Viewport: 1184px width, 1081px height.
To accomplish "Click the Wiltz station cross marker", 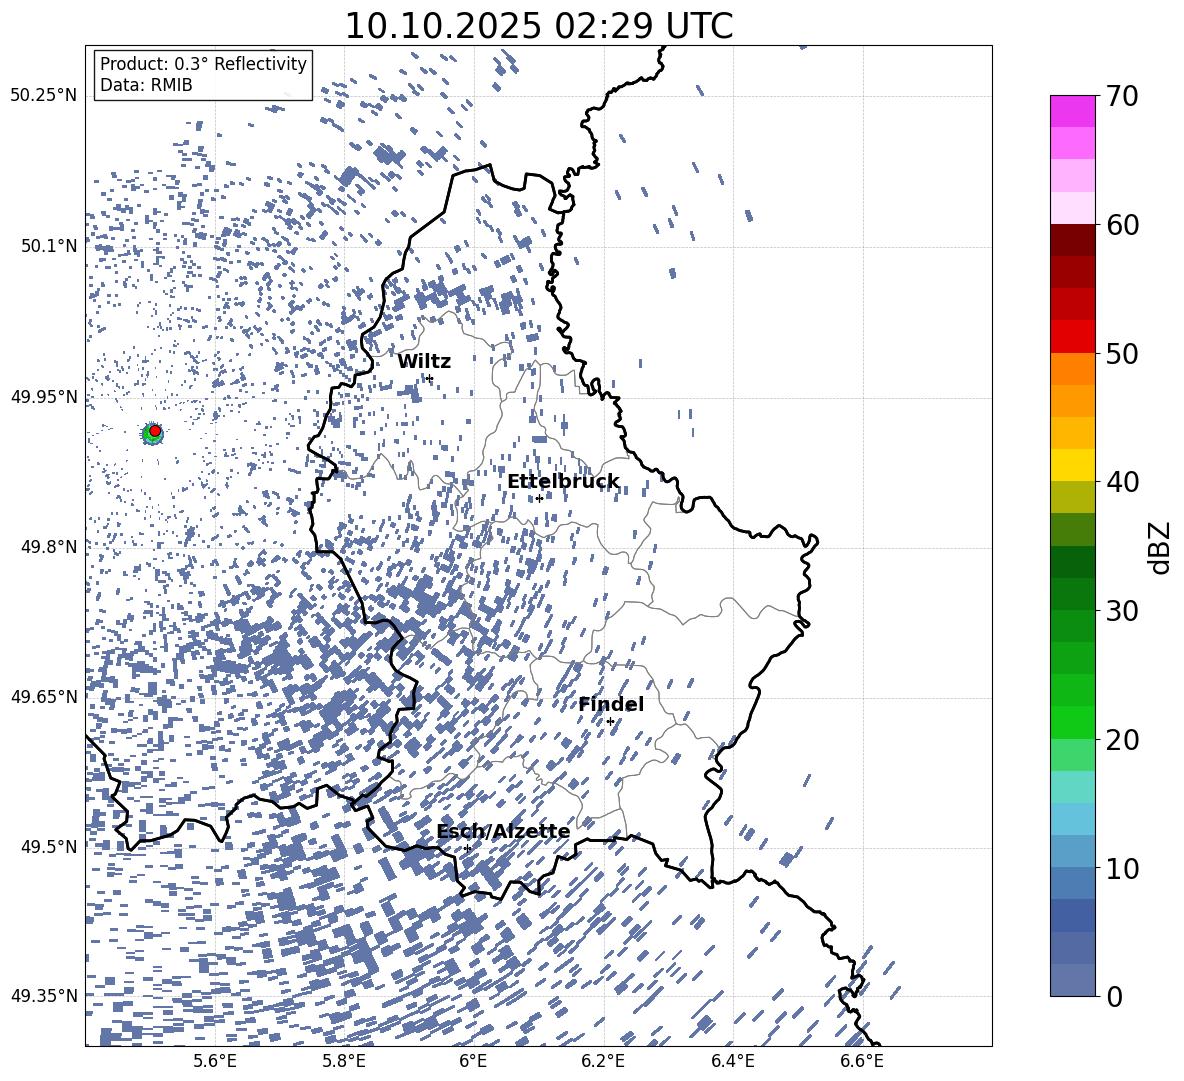I will pyautogui.click(x=430, y=378).
